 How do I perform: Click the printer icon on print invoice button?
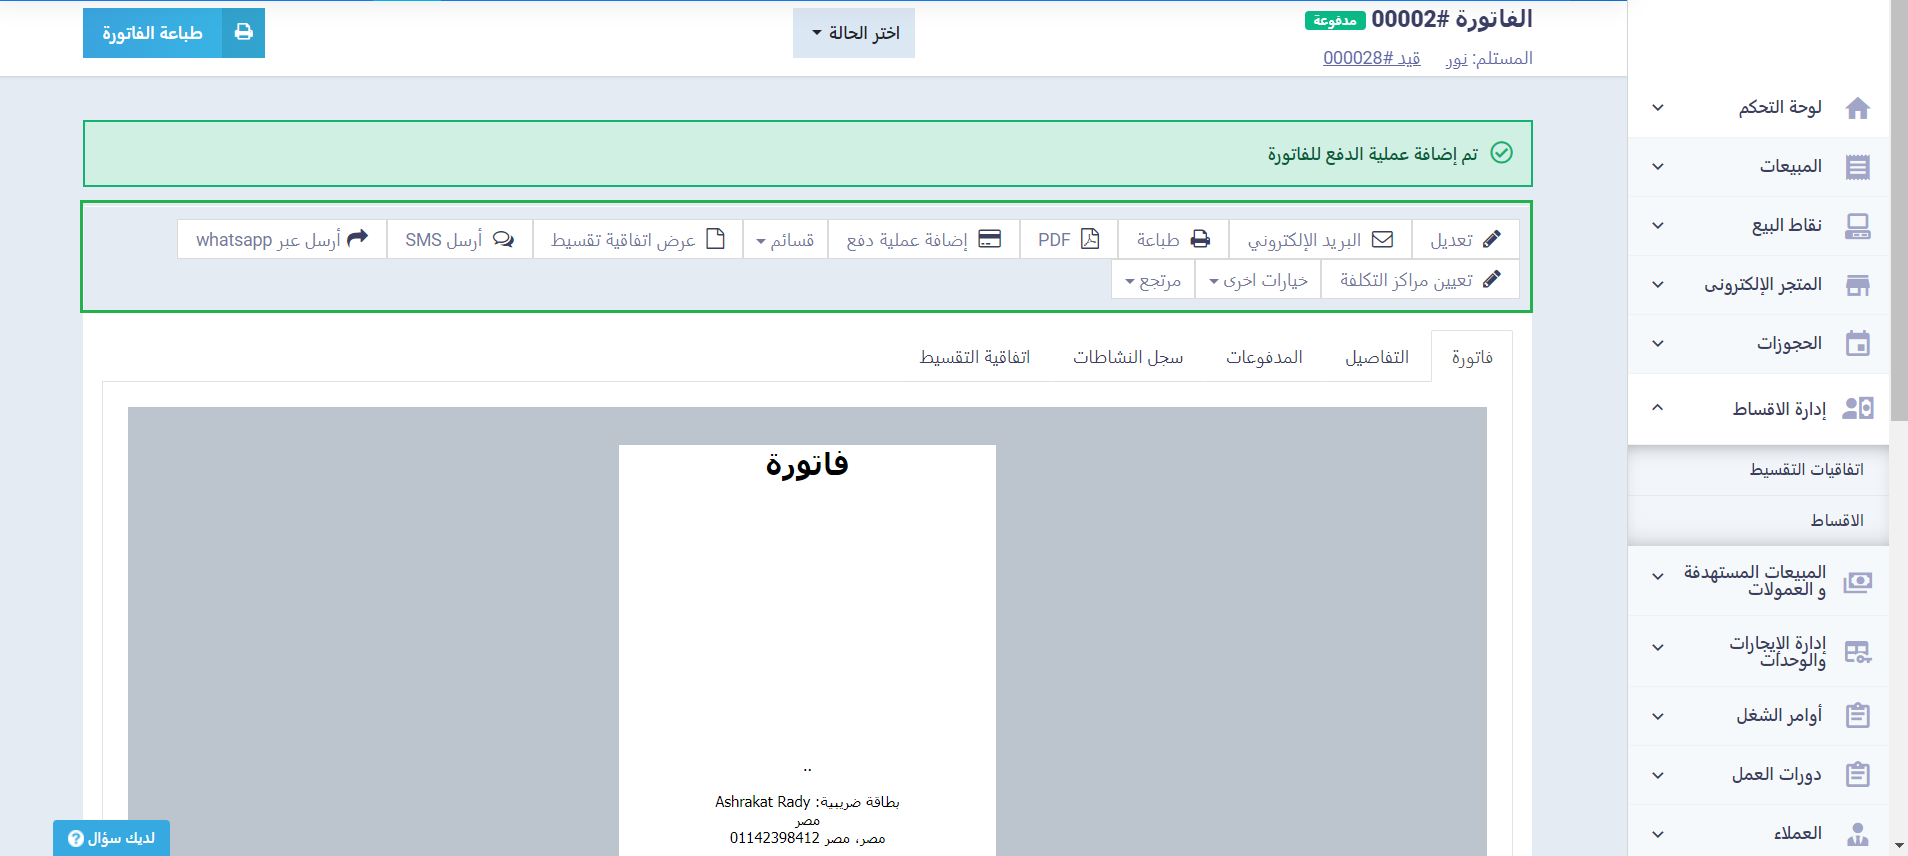[x=243, y=33]
